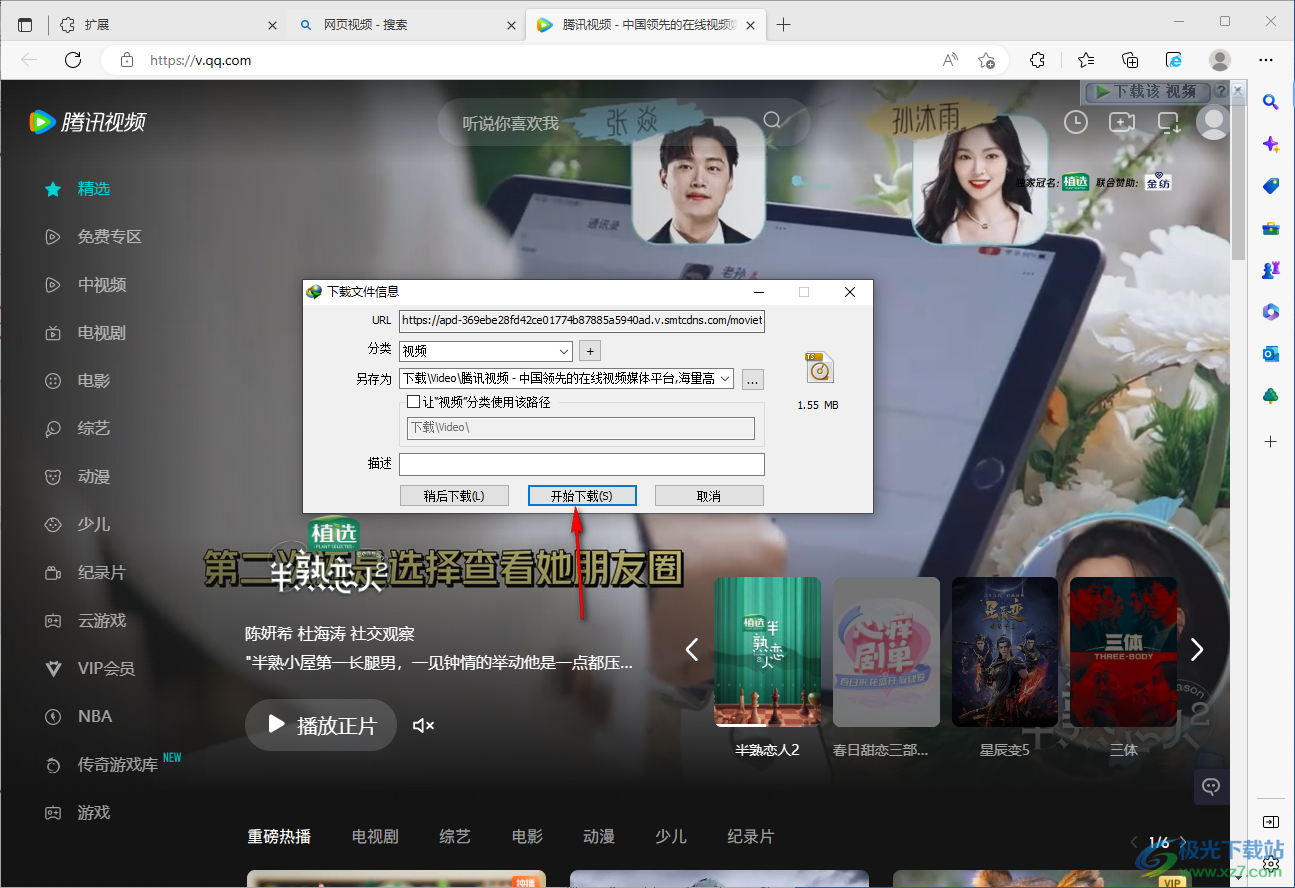
Task: Select the 纪录片 category in 重磅热播 row
Action: click(x=751, y=837)
